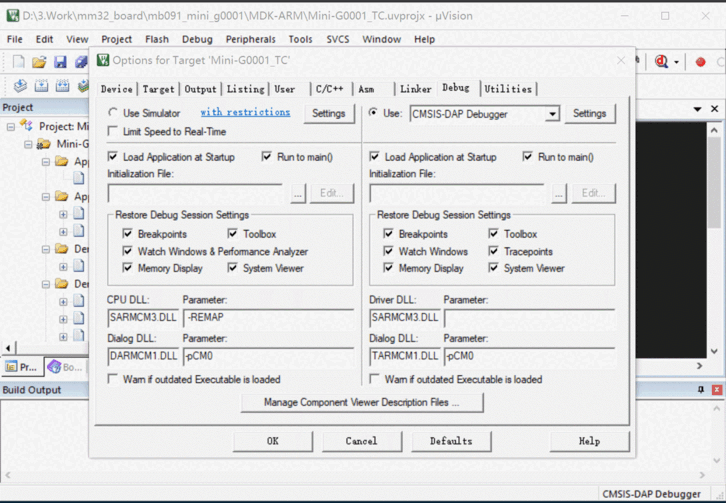Select the Use Simulator radio button
Viewport: 726px width, 503px height.
113,114
